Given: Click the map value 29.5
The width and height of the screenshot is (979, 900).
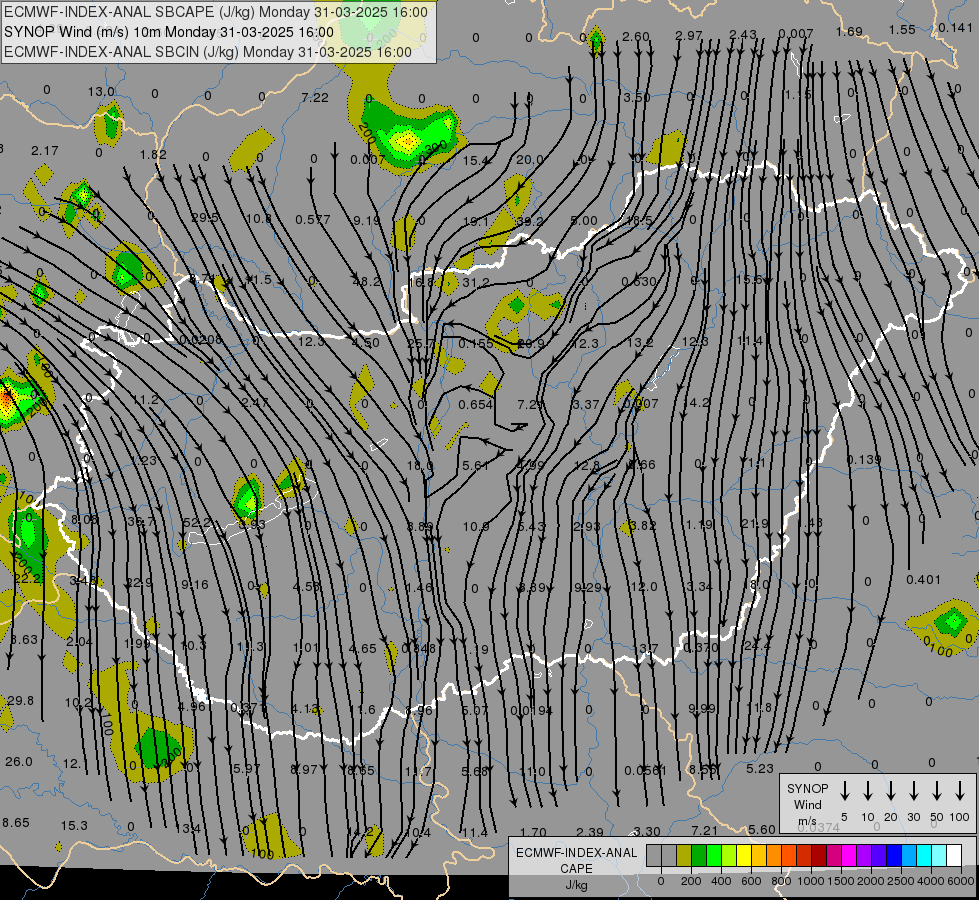Looking at the screenshot, I should (x=205, y=217).
